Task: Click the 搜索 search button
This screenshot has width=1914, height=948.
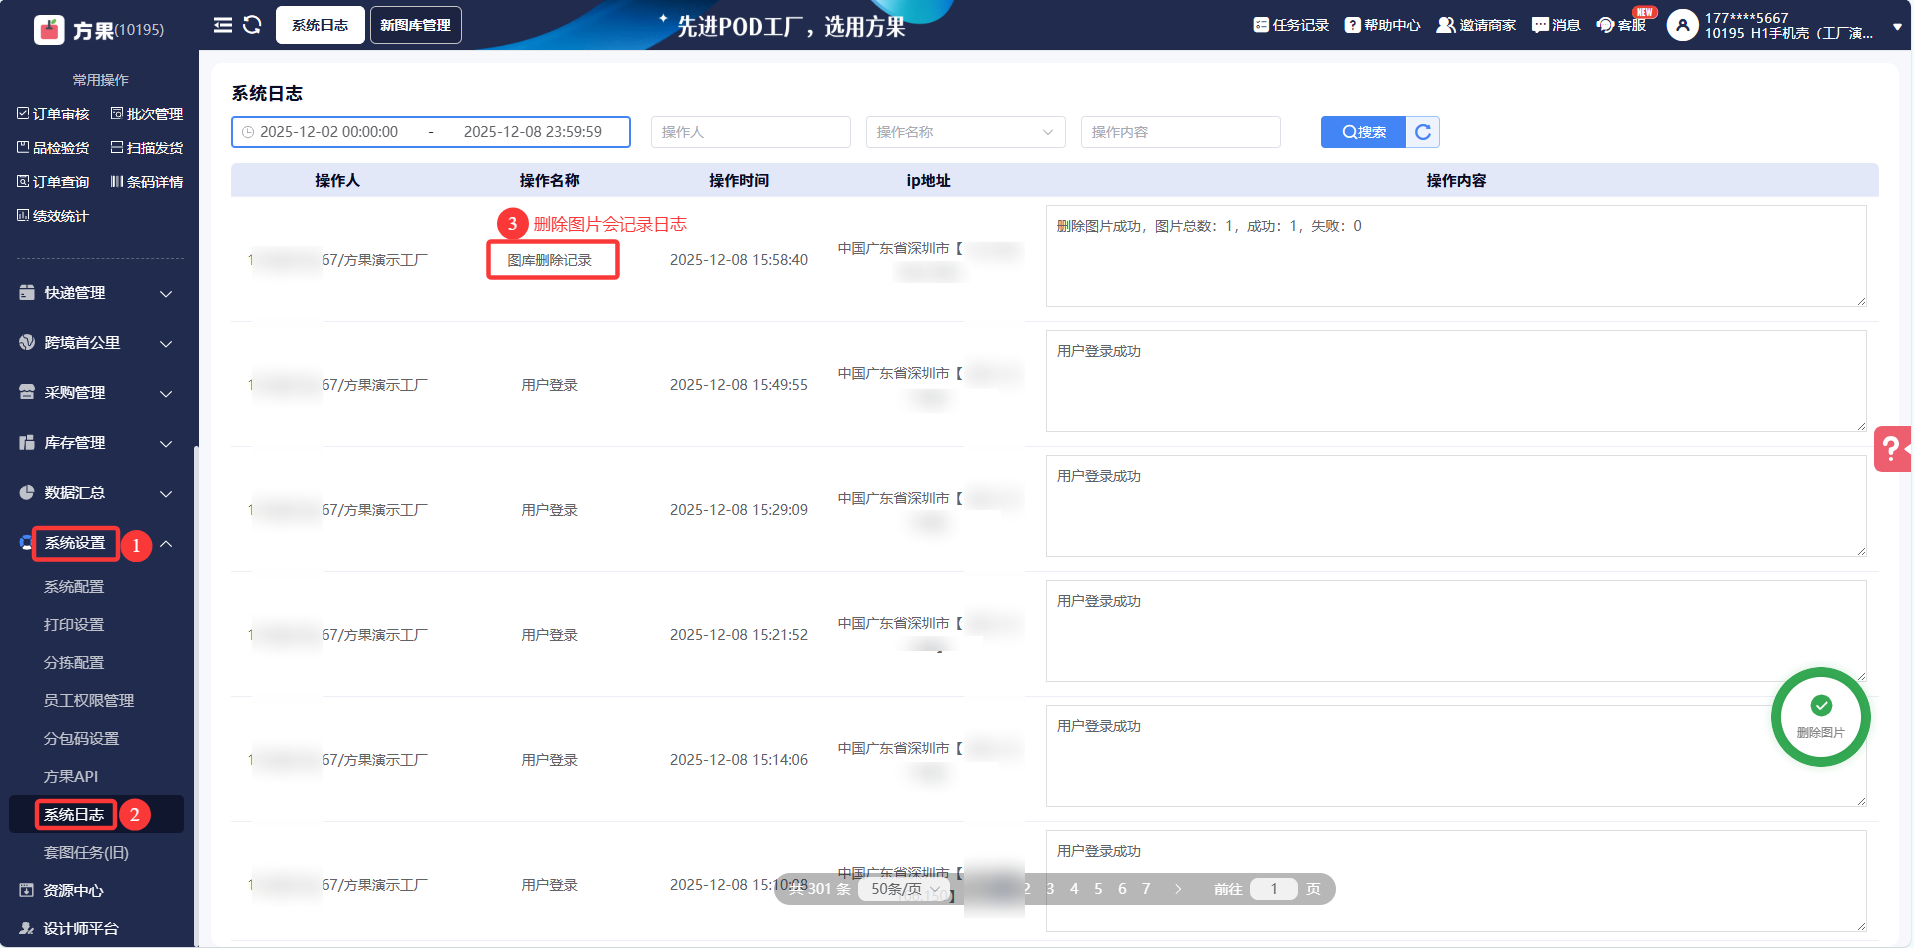Action: 1364,132
